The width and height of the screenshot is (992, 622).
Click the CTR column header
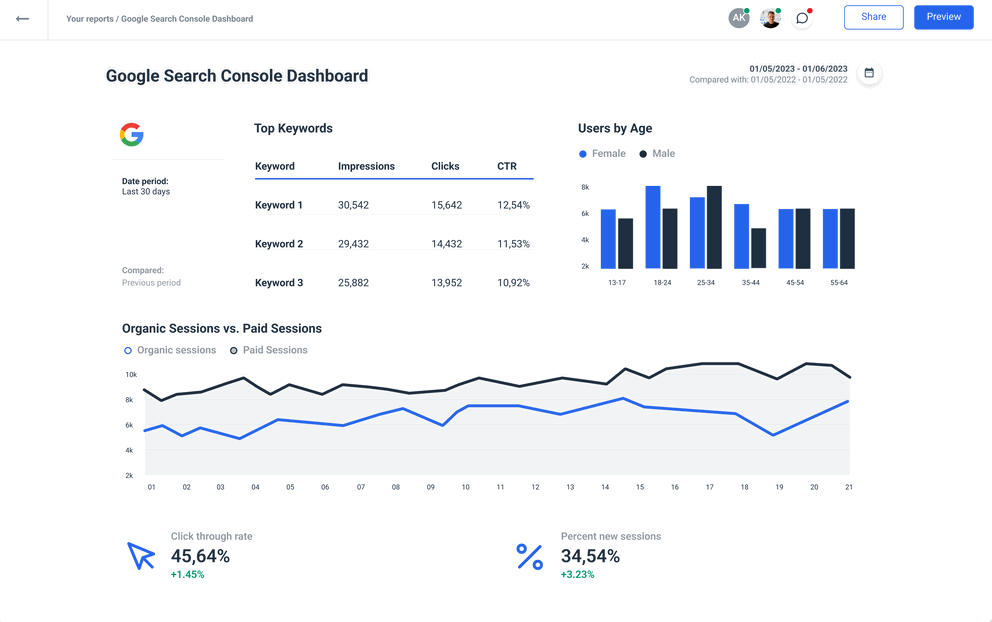[x=506, y=166]
